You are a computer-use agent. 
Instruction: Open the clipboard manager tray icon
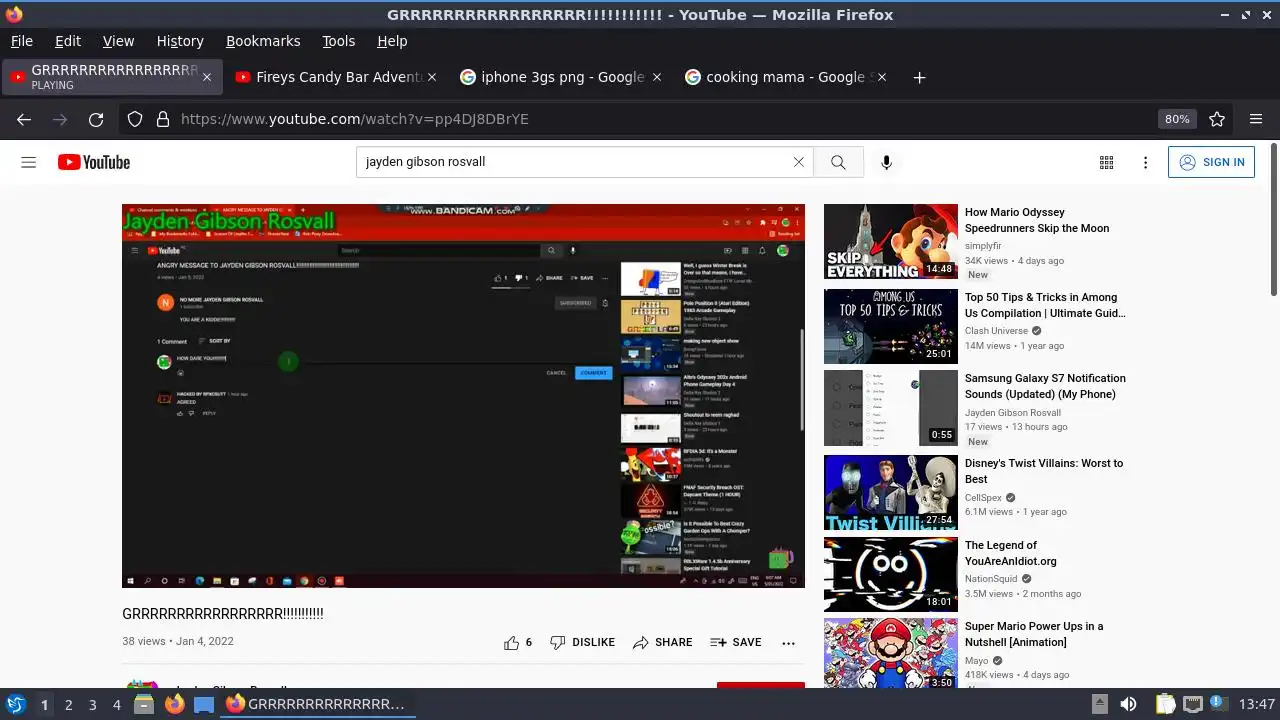1166,704
